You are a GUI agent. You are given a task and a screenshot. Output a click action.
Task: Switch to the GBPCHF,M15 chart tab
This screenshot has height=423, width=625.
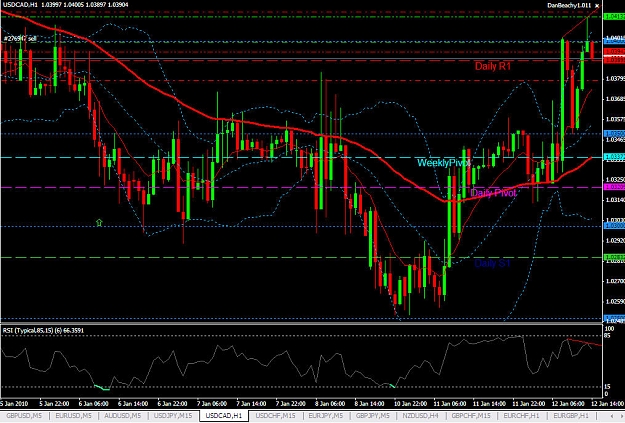point(471,415)
